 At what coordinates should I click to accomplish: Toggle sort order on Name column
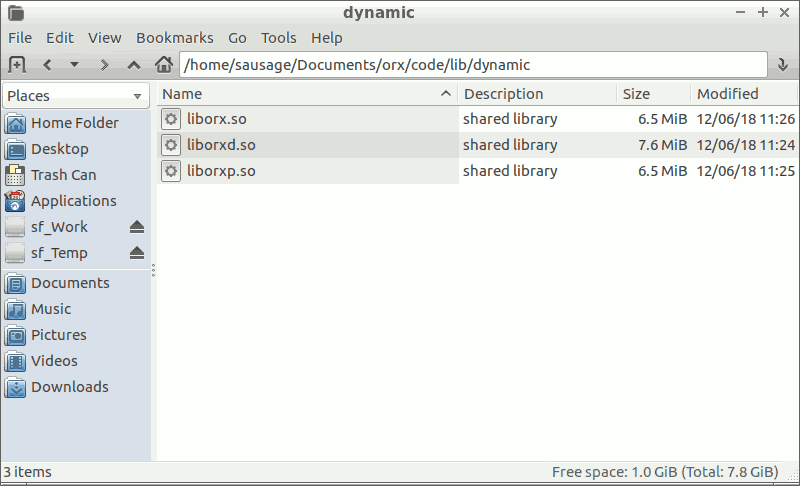(308, 94)
